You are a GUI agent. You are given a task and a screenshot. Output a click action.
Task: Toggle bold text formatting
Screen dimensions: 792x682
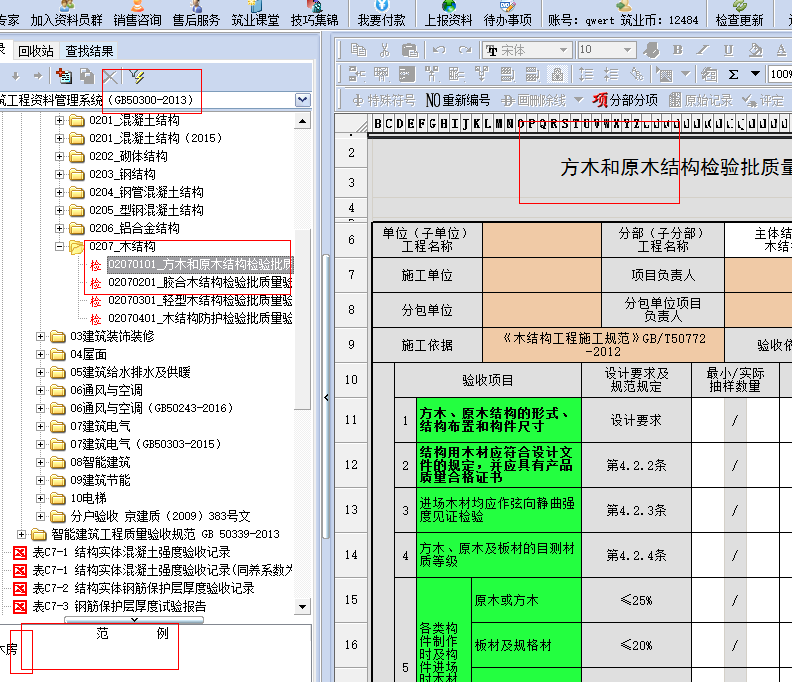click(x=677, y=50)
